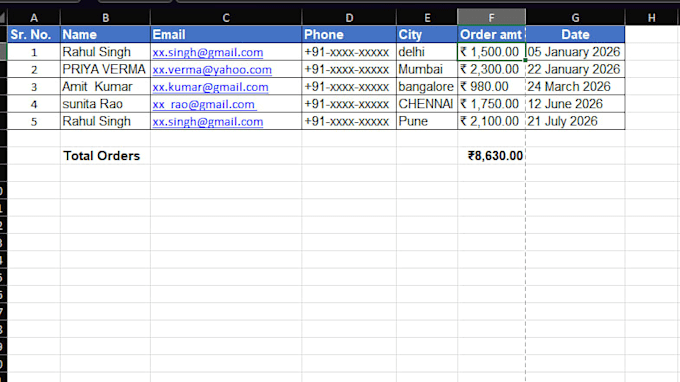Click the Total Orders label cell
680x382 pixels.
coord(105,156)
